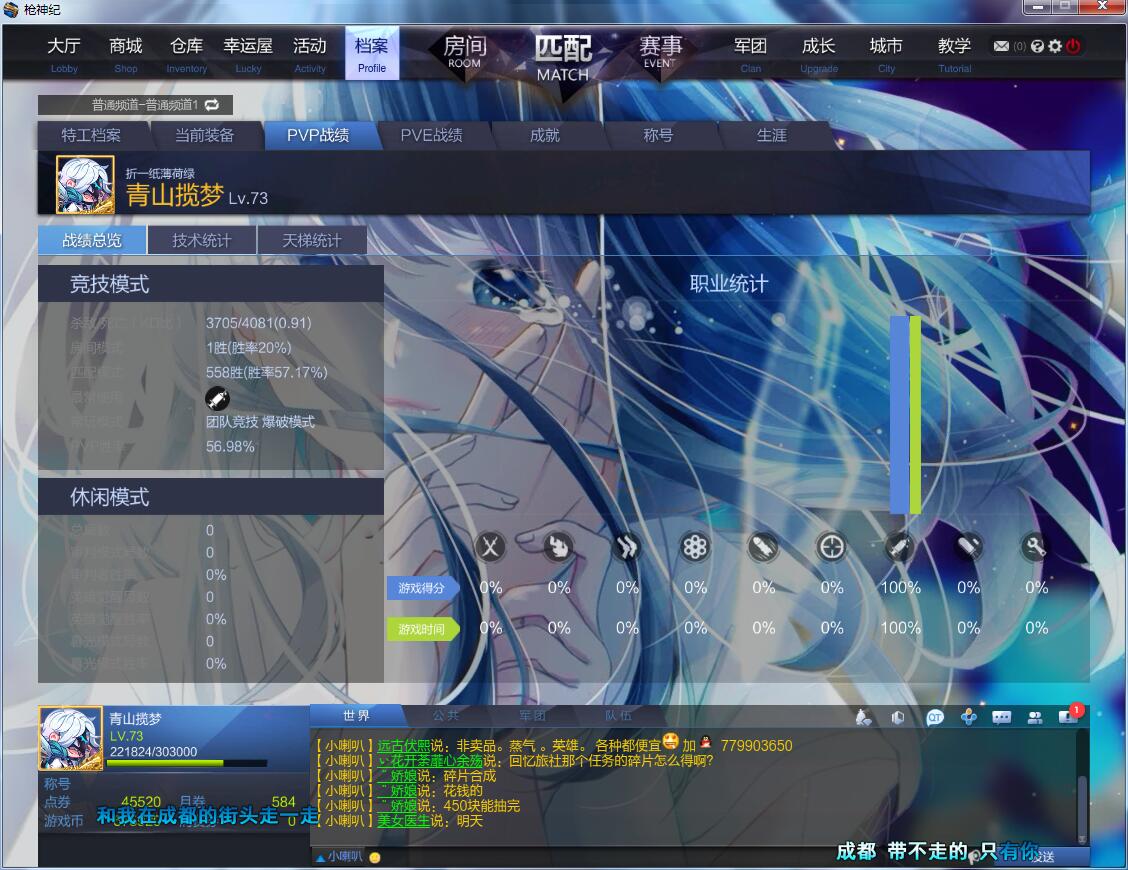Open the 档案 Profile menu

[372, 54]
